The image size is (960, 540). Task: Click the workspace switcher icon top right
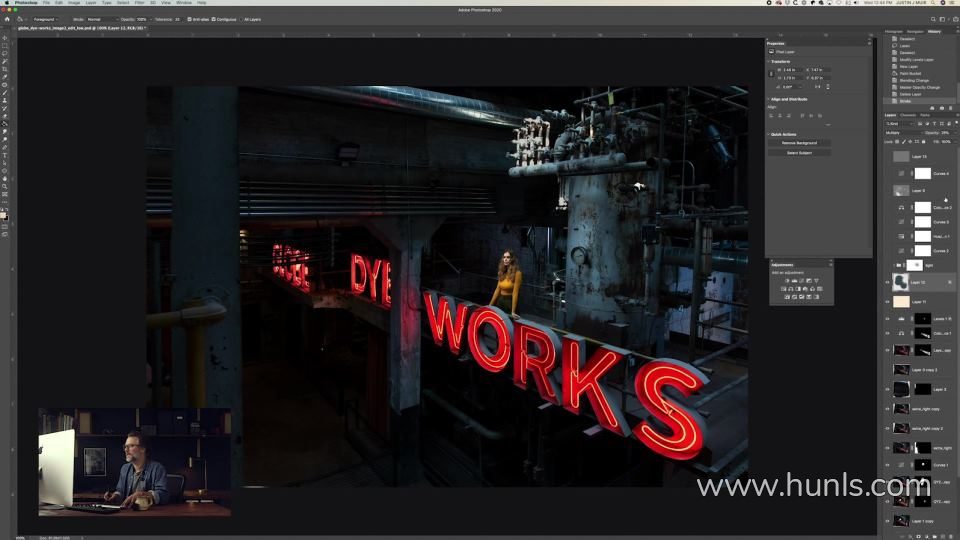[943, 19]
